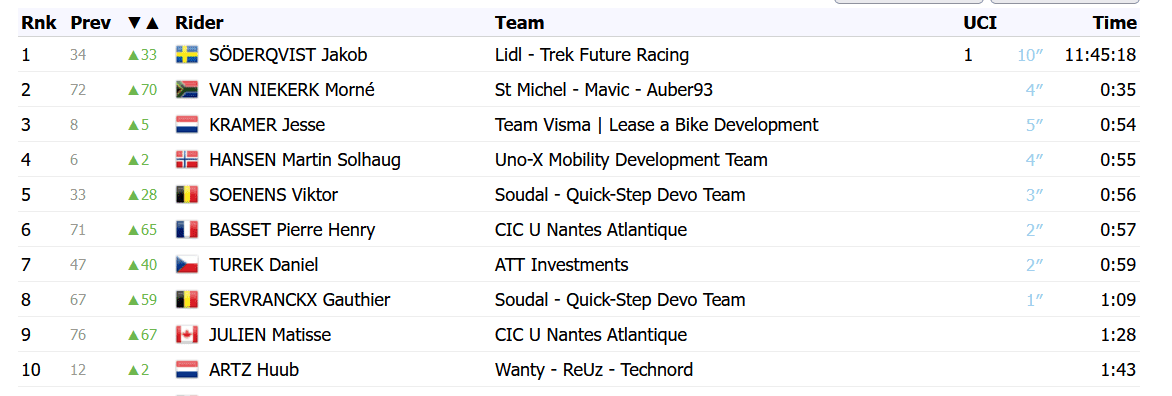Click the Czech flag next to Turek
Viewport: 1172px width, 396px height.
186,264
